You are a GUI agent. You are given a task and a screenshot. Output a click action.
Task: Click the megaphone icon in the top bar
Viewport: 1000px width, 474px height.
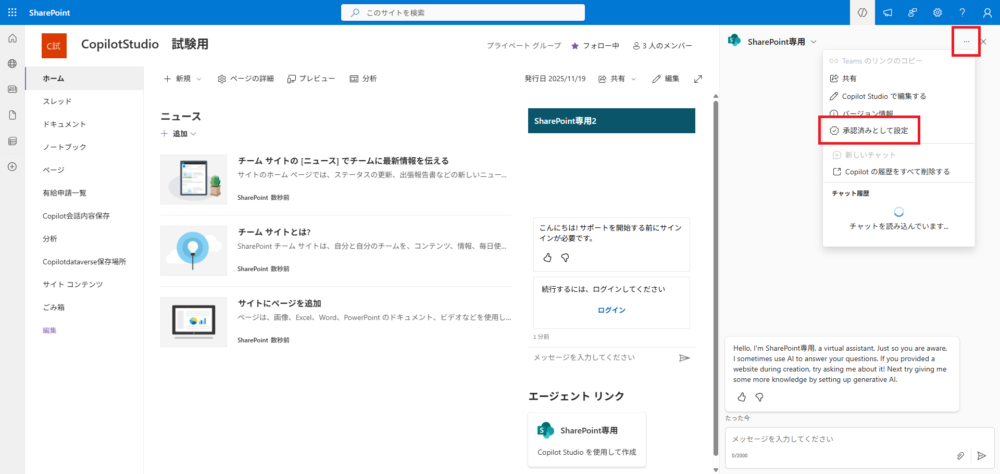(886, 12)
